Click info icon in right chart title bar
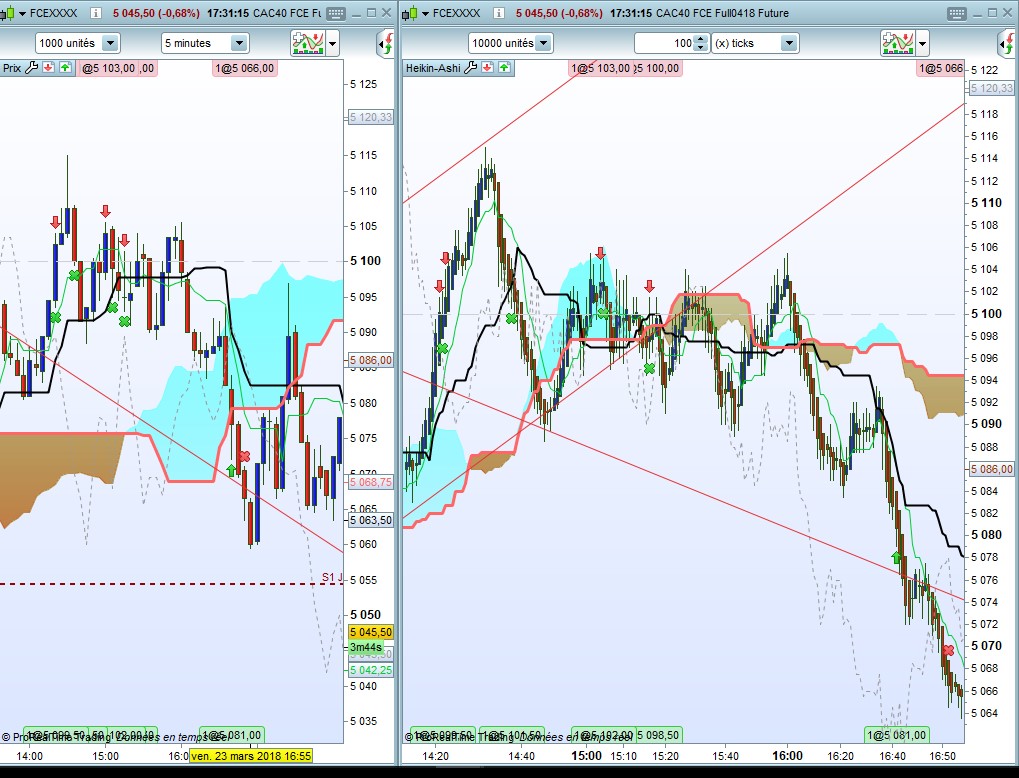The image size is (1019, 778). 498,13
